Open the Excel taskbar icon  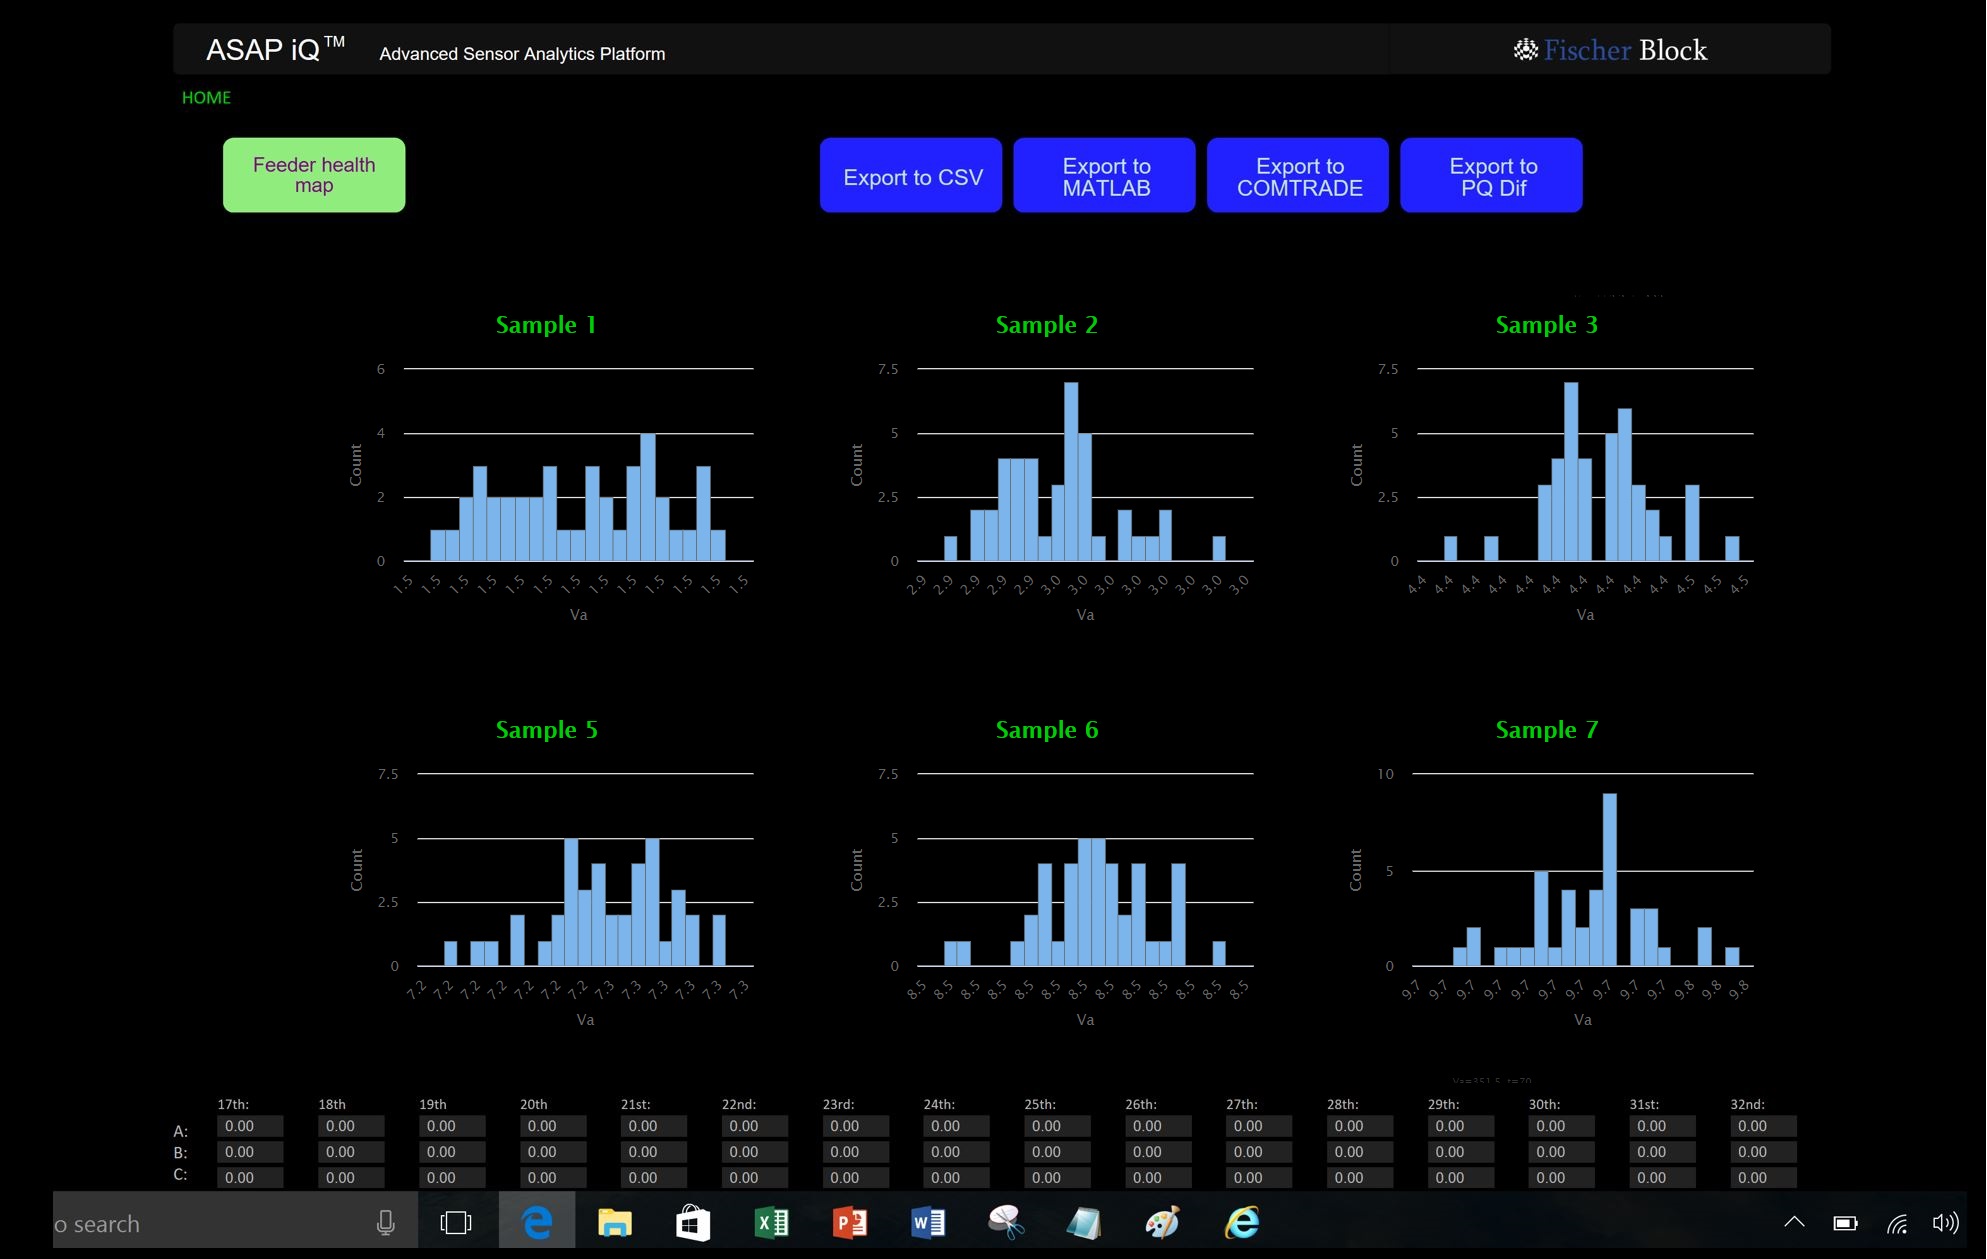click(771, 1222)
